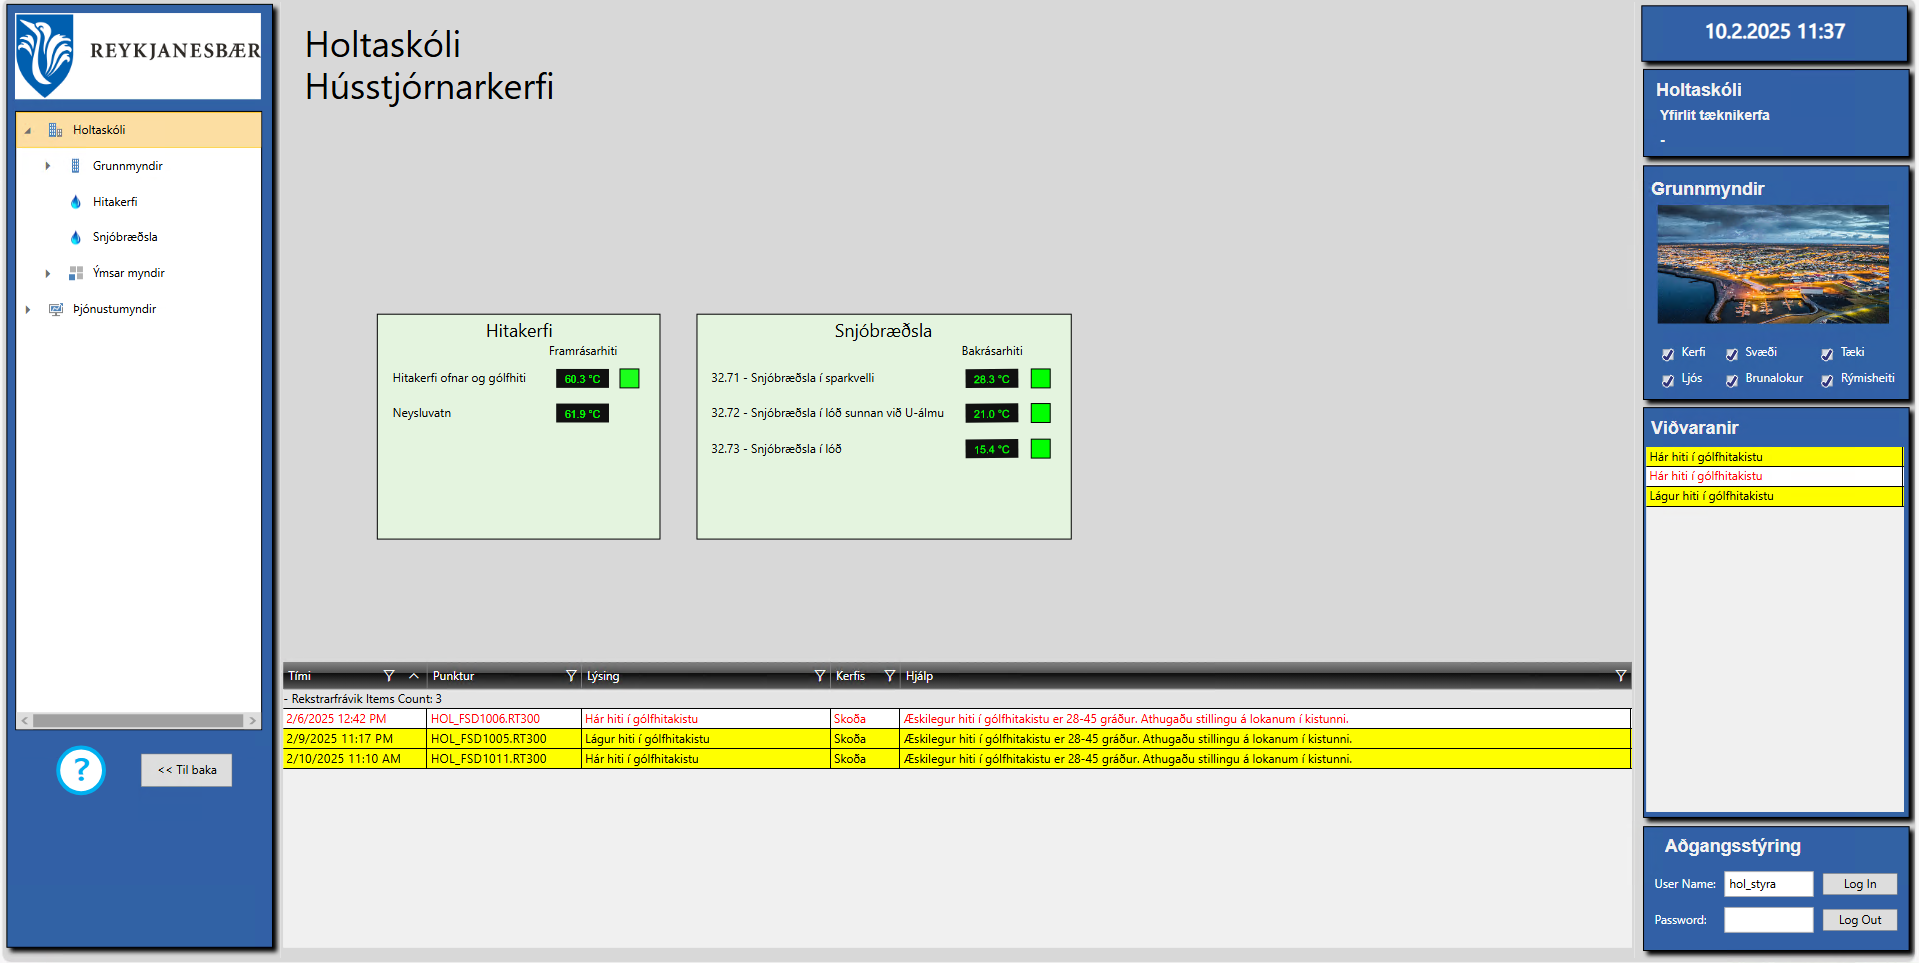
Task: Click the Password input field
Action: coord(1767,920)
